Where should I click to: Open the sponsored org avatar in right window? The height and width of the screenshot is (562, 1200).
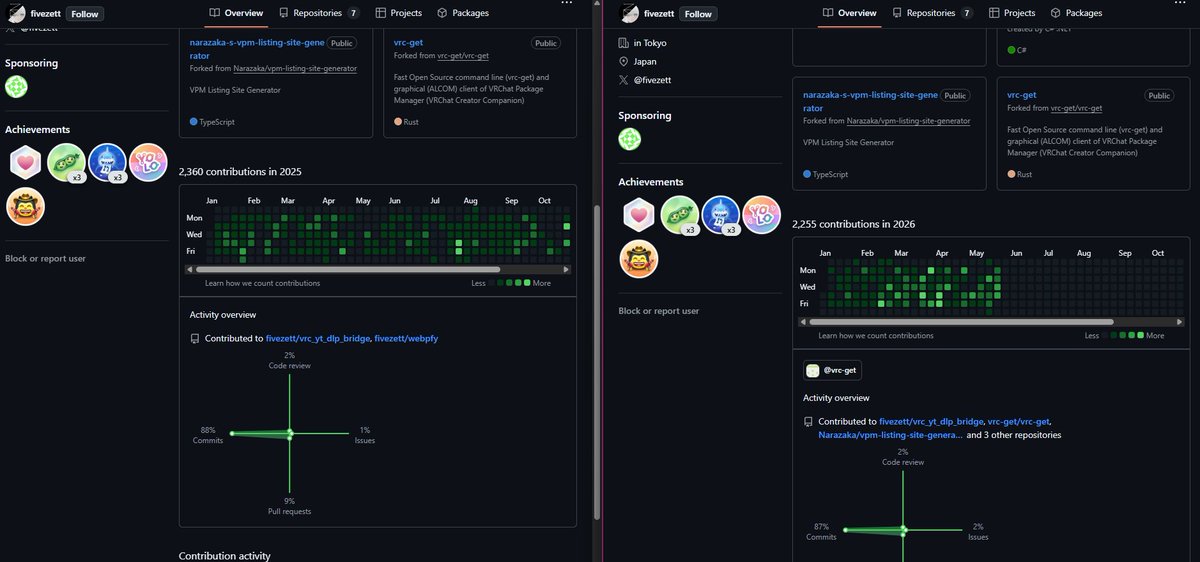[630, 139]
